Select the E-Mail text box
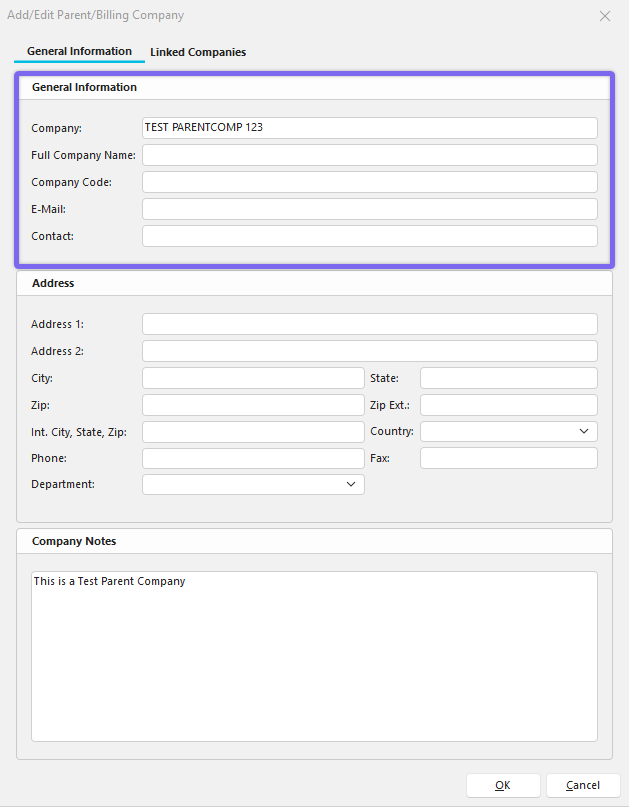 point(369,209)
